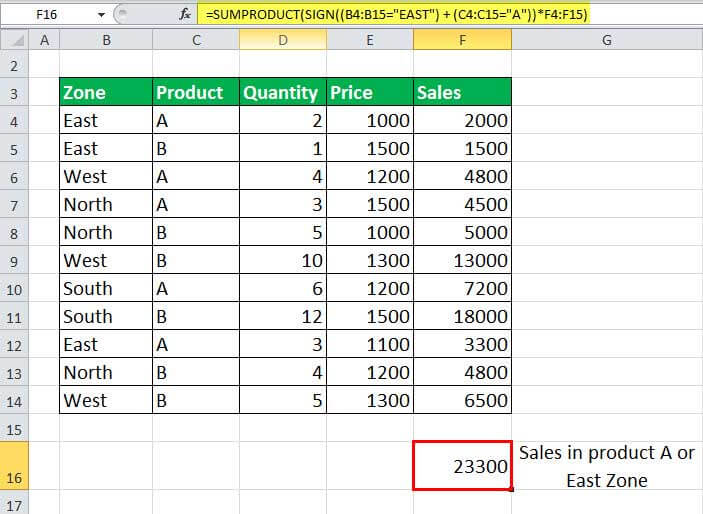Click product A cell in row 10
Image resolution: width=703 pixels, height=514 pixels.
(x=196, y=288)
